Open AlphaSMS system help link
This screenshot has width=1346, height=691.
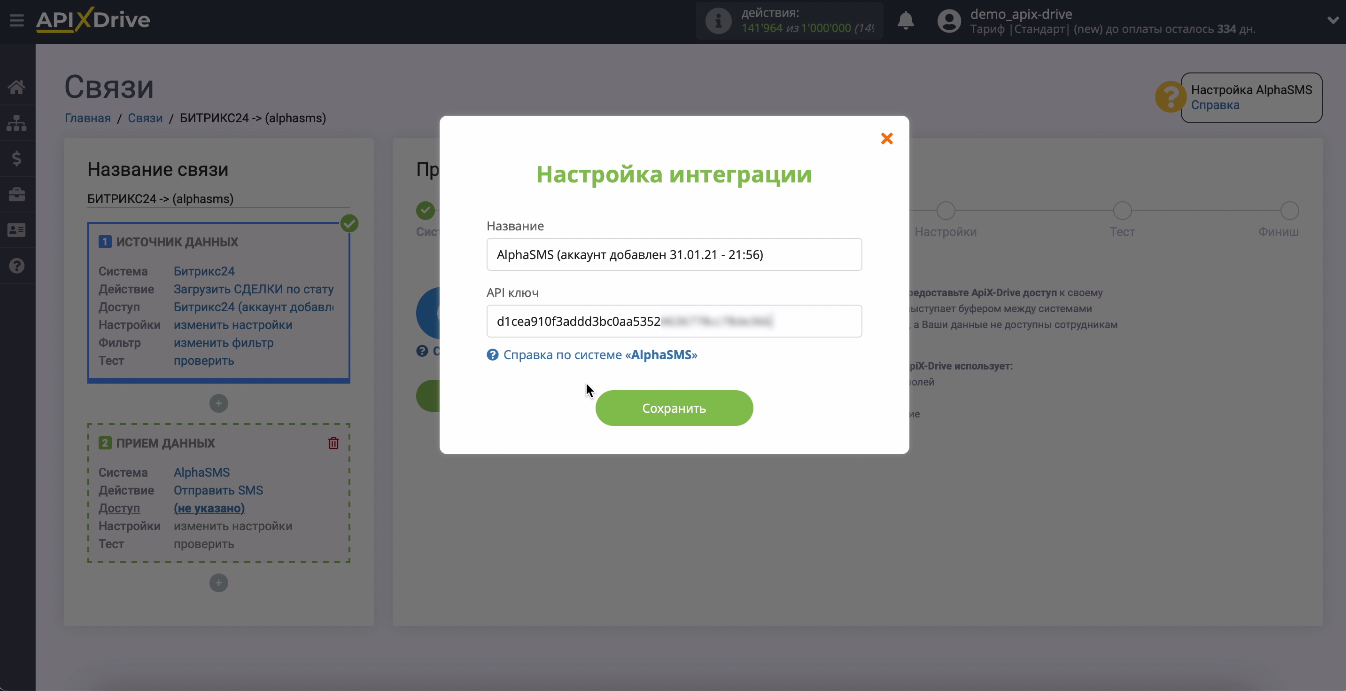coord(600,354)
